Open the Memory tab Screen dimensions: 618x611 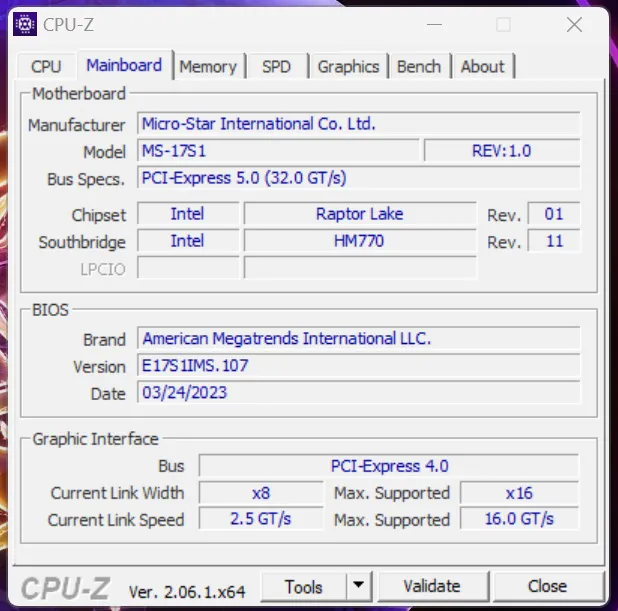pyautogui.click(x=208, y=66)
